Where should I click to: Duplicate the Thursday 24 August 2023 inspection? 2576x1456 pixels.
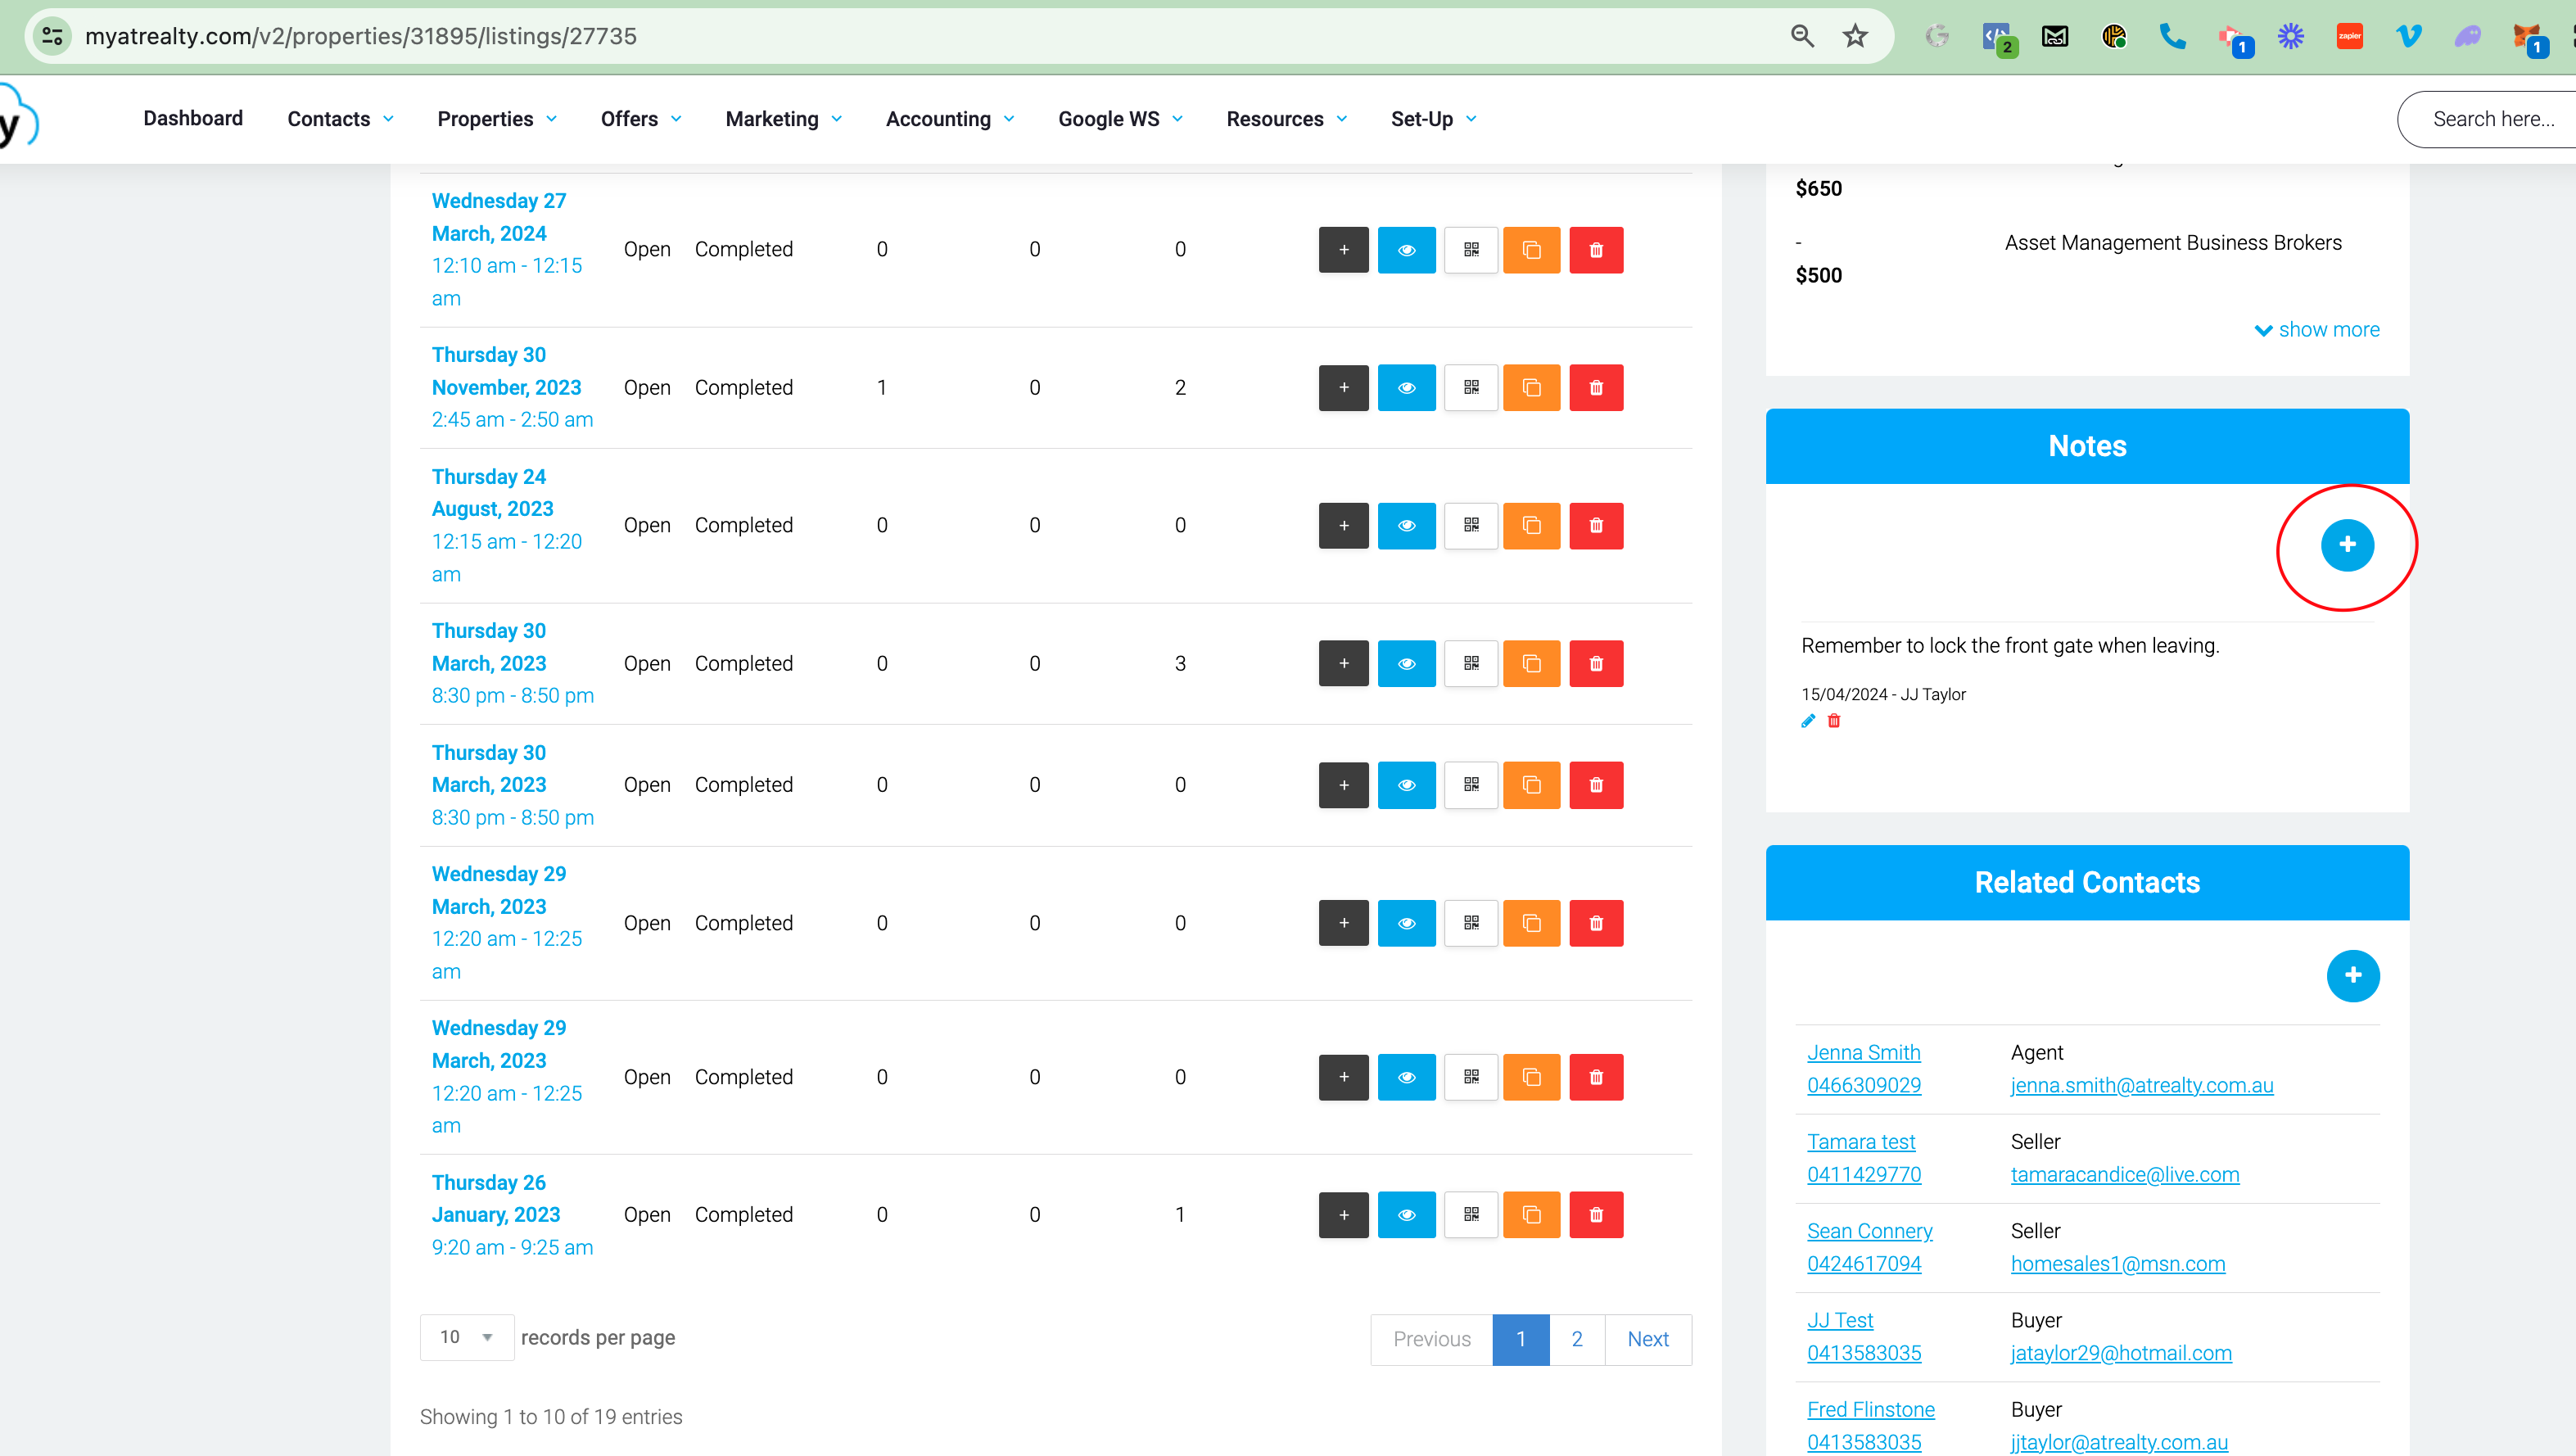coord(1531,526)
